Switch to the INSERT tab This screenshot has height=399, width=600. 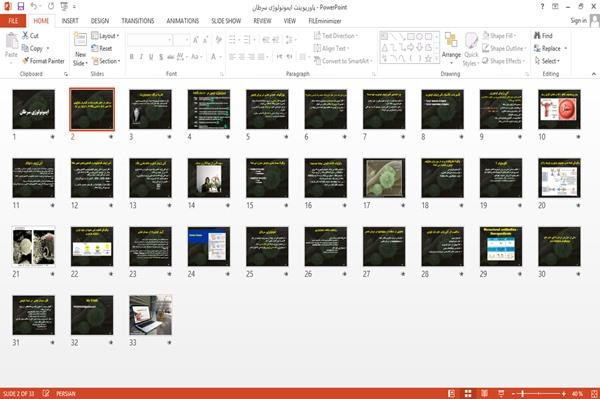[x=70, y=21]
